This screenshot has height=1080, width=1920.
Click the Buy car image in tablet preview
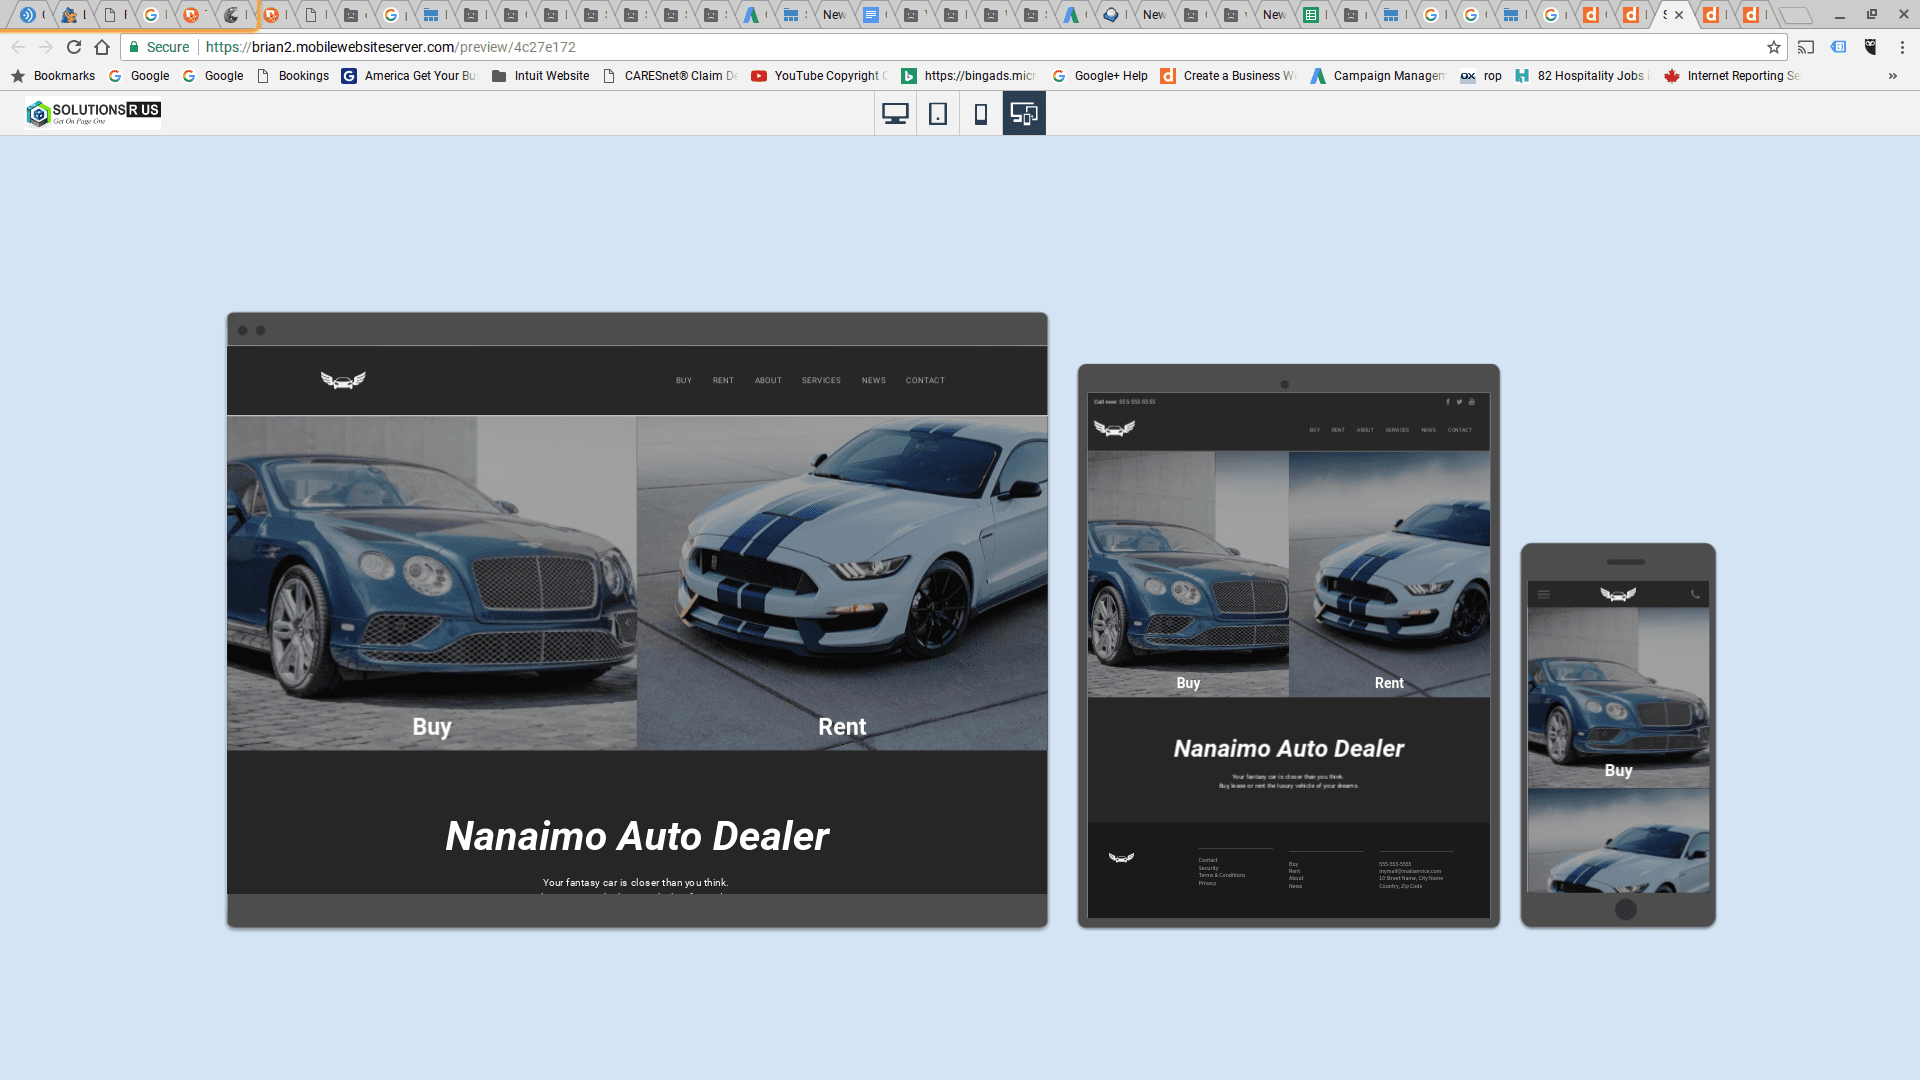(1188, 574)
